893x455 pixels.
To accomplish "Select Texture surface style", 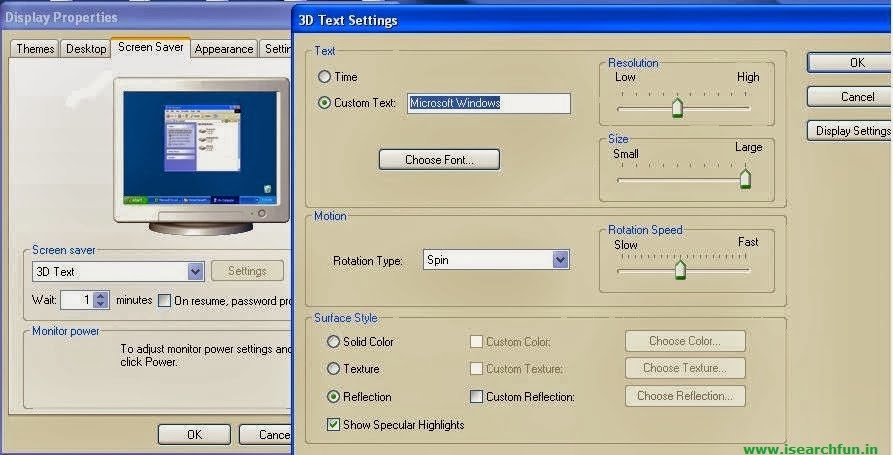I will coord(334,369).
